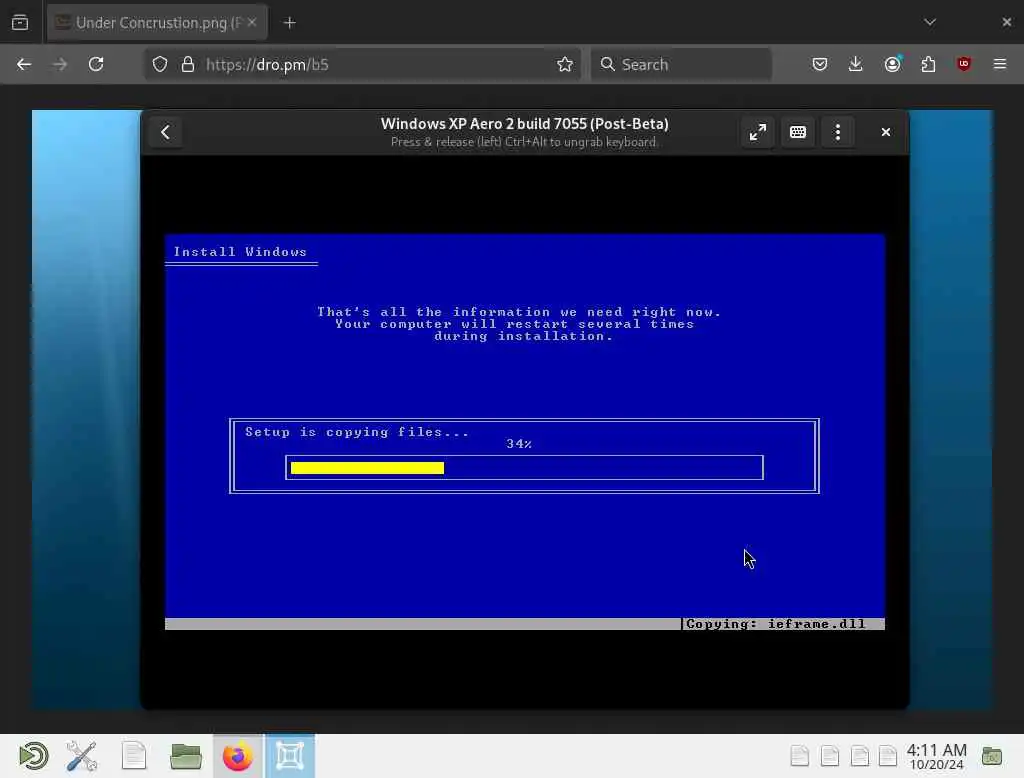
Task: Click the "Copying: ieframe.dll" status text
Action: pos(775,624)
